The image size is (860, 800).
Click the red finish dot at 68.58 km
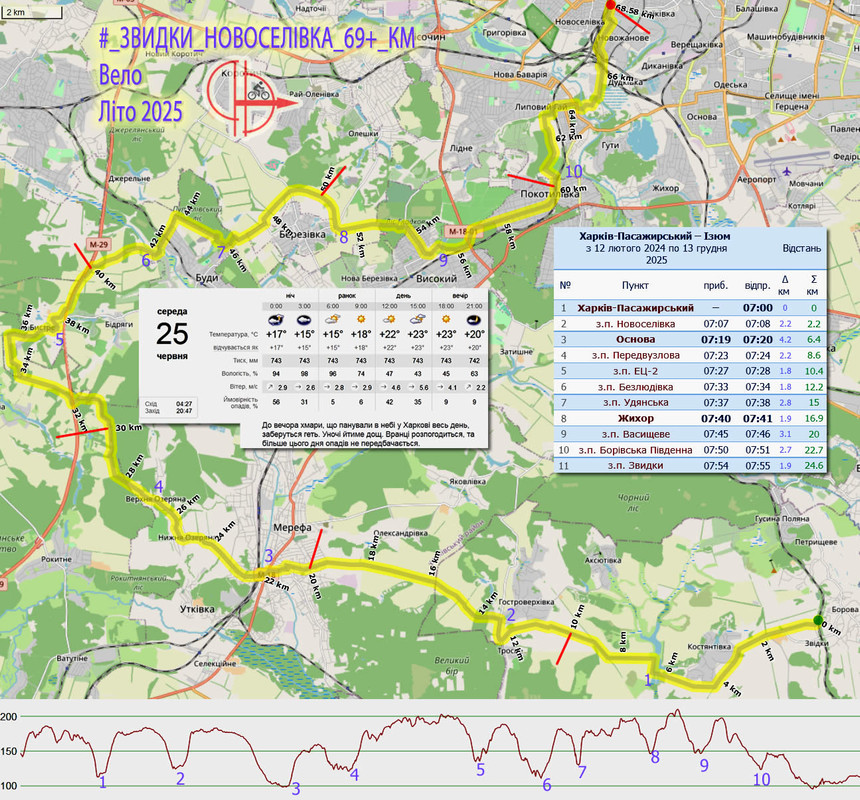click(610, 5)
